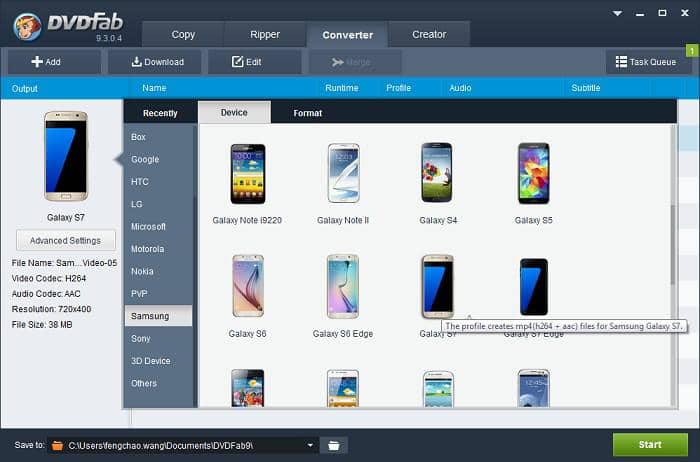This screenshot has width=700, height=462.
Task: Click the 'File Size: 38 MB' text
Action: click(x=42, y=325)
